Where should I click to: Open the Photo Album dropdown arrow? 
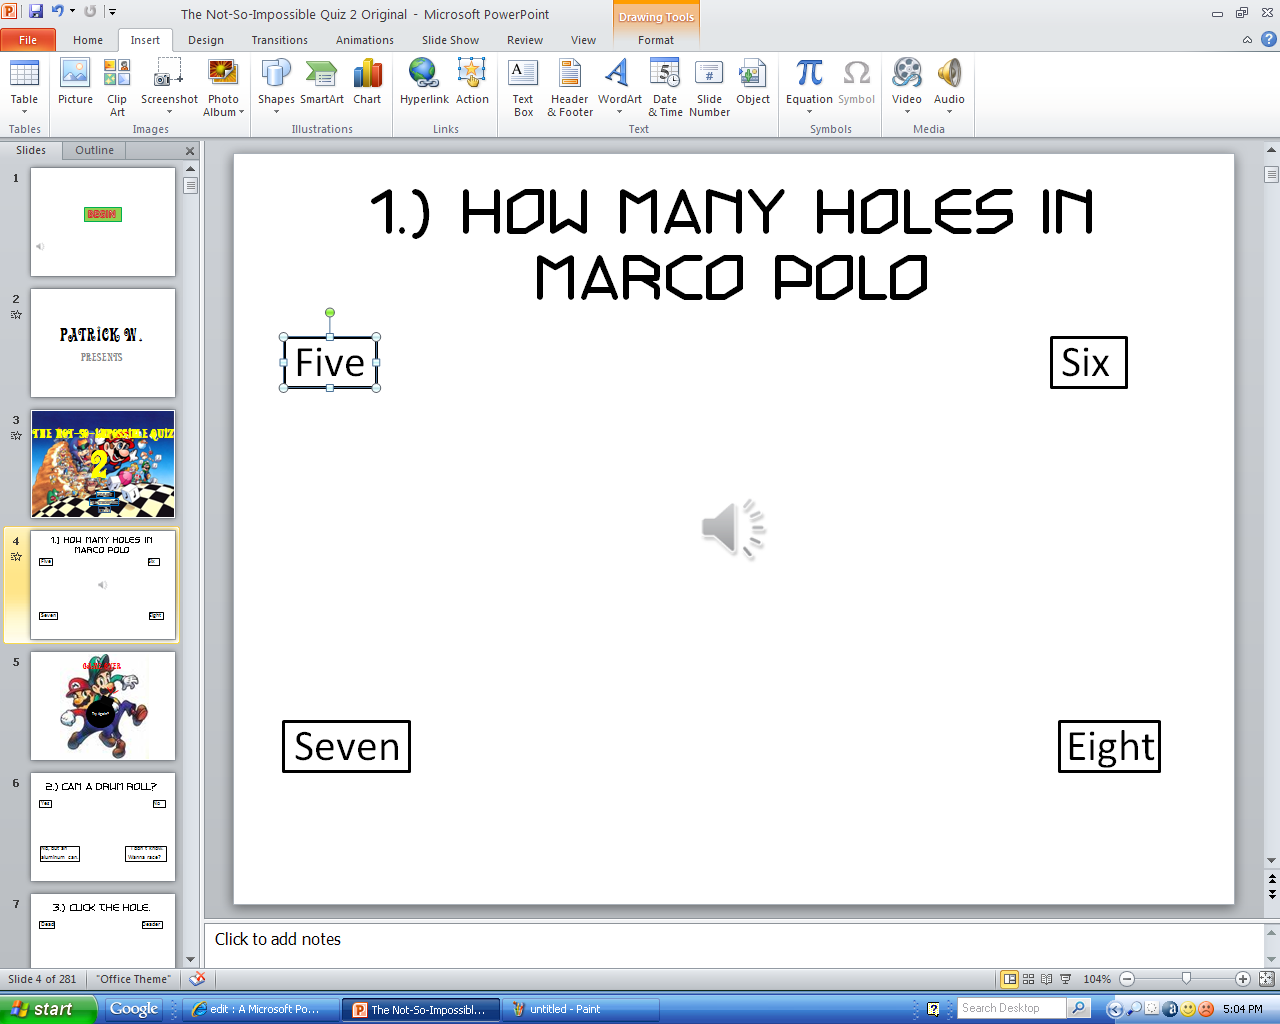pyautogui.click(x=243, y=113)
